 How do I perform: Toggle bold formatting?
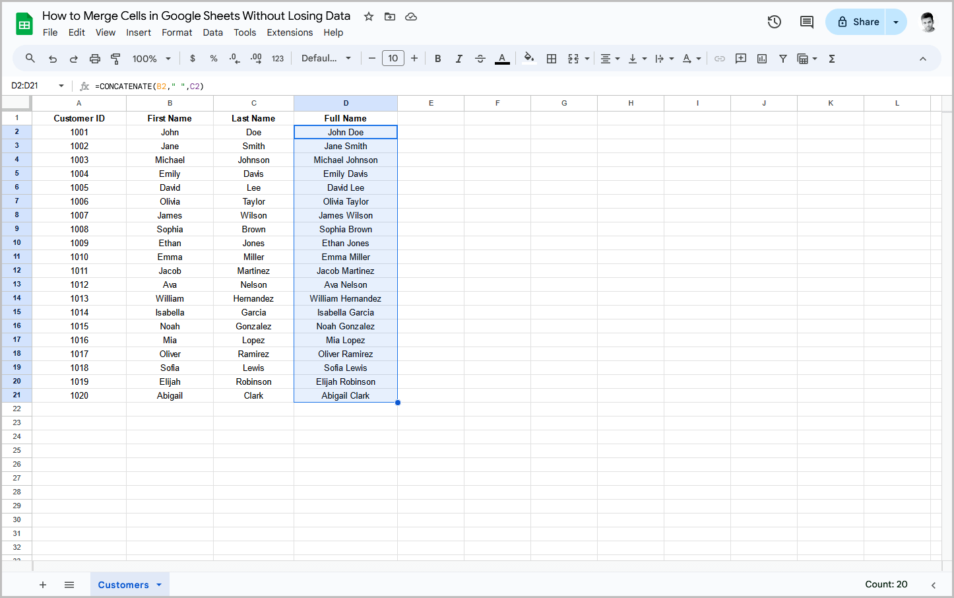(x=437, y=58)
